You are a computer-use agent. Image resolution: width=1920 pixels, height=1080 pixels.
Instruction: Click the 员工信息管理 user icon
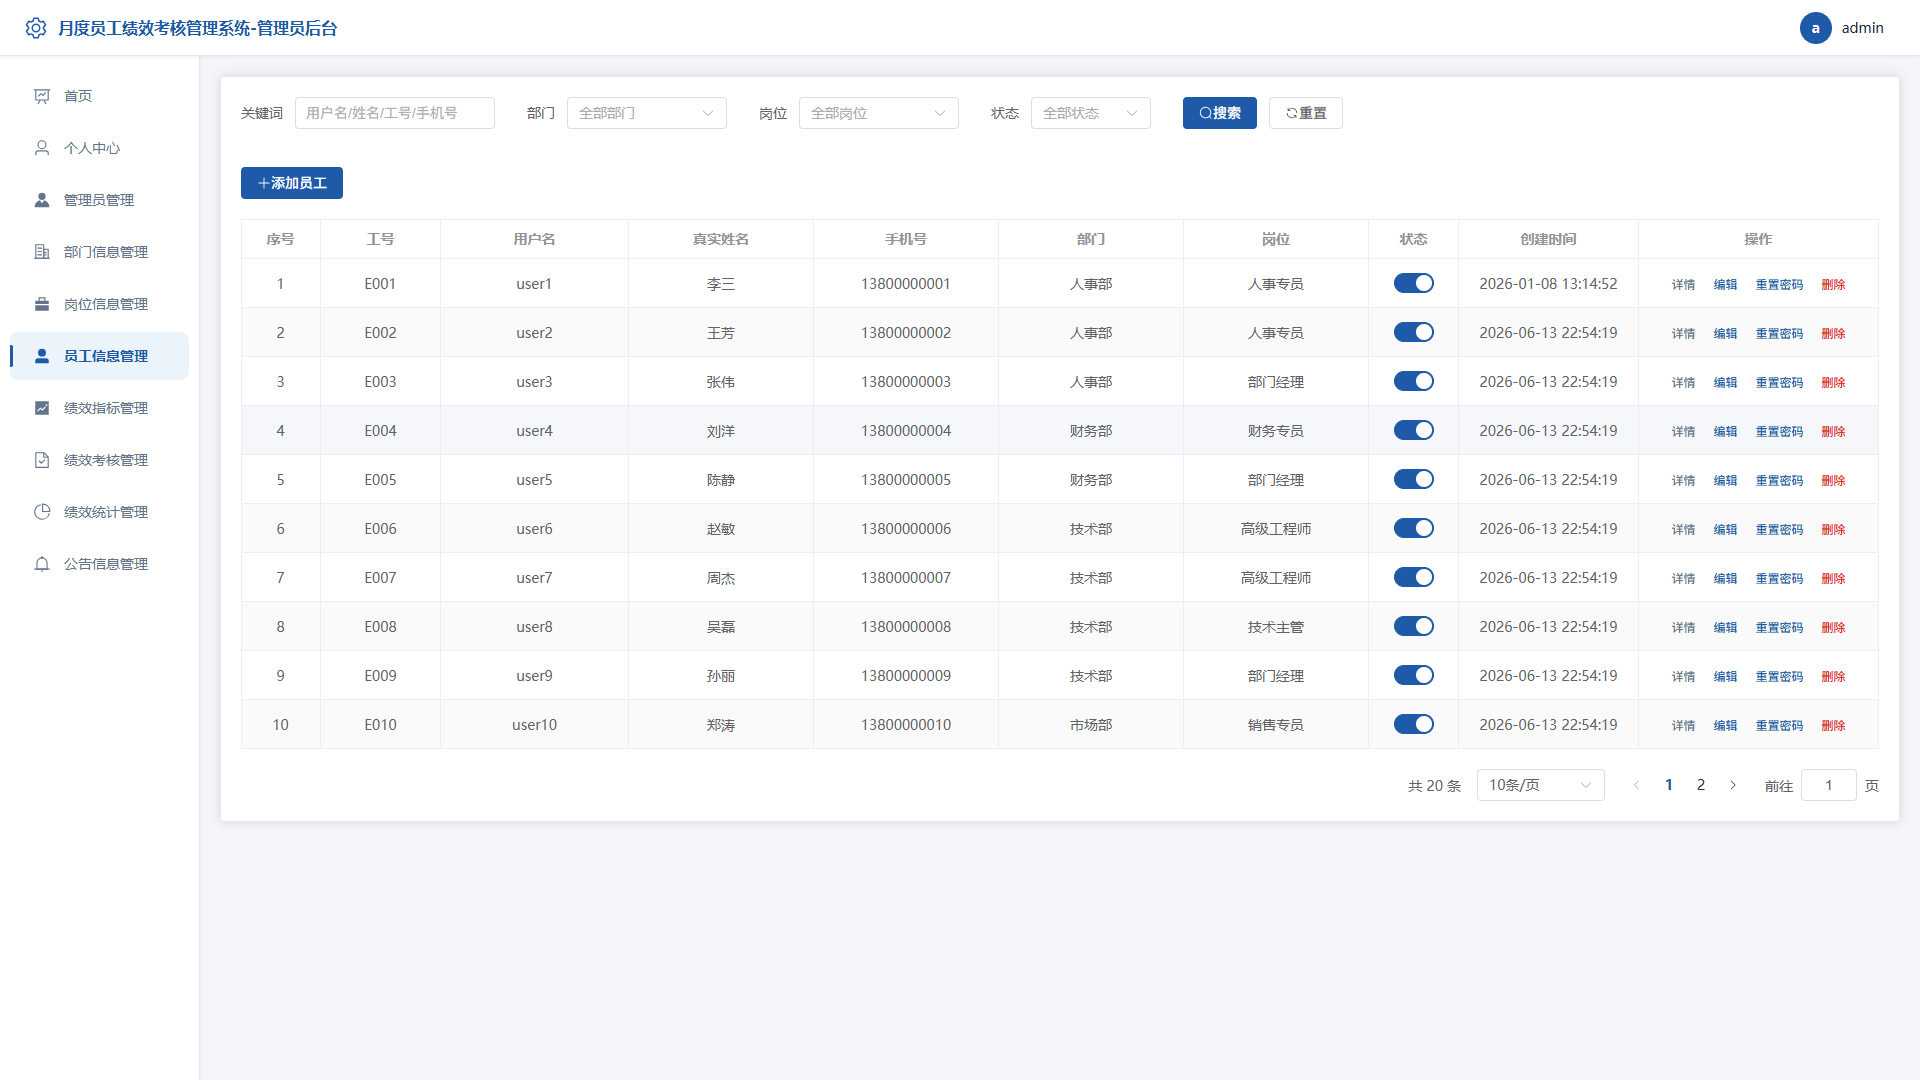[42, 356]
